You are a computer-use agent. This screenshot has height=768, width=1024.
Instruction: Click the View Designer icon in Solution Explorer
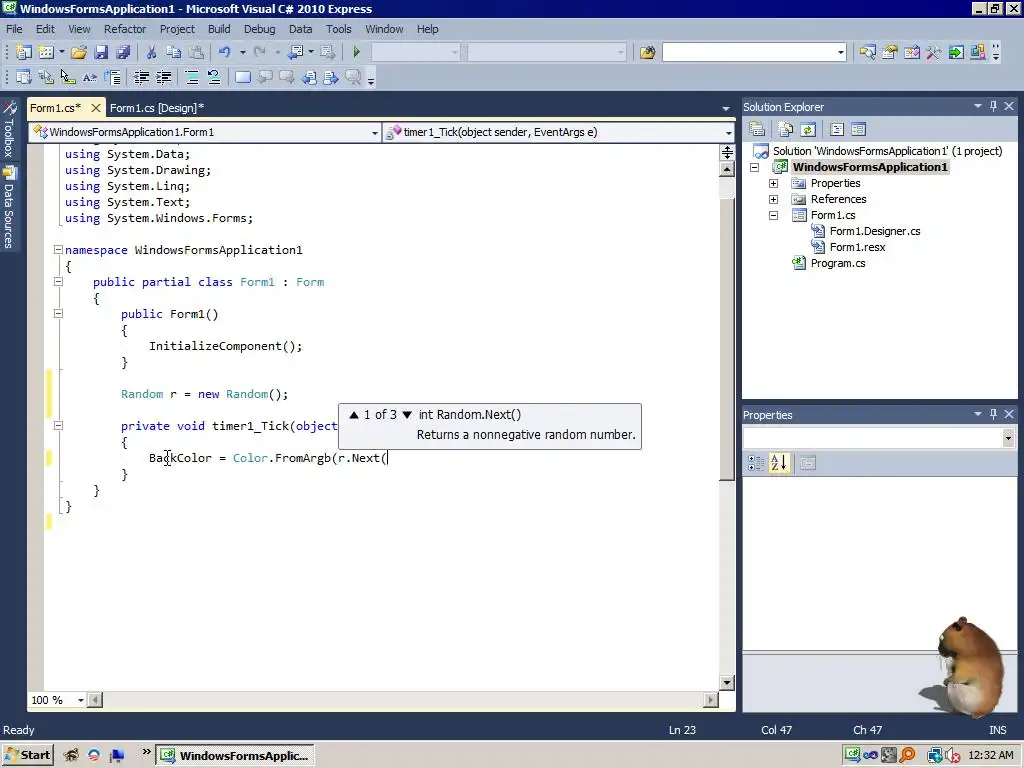pyautogui.click(x=859, y=129)
